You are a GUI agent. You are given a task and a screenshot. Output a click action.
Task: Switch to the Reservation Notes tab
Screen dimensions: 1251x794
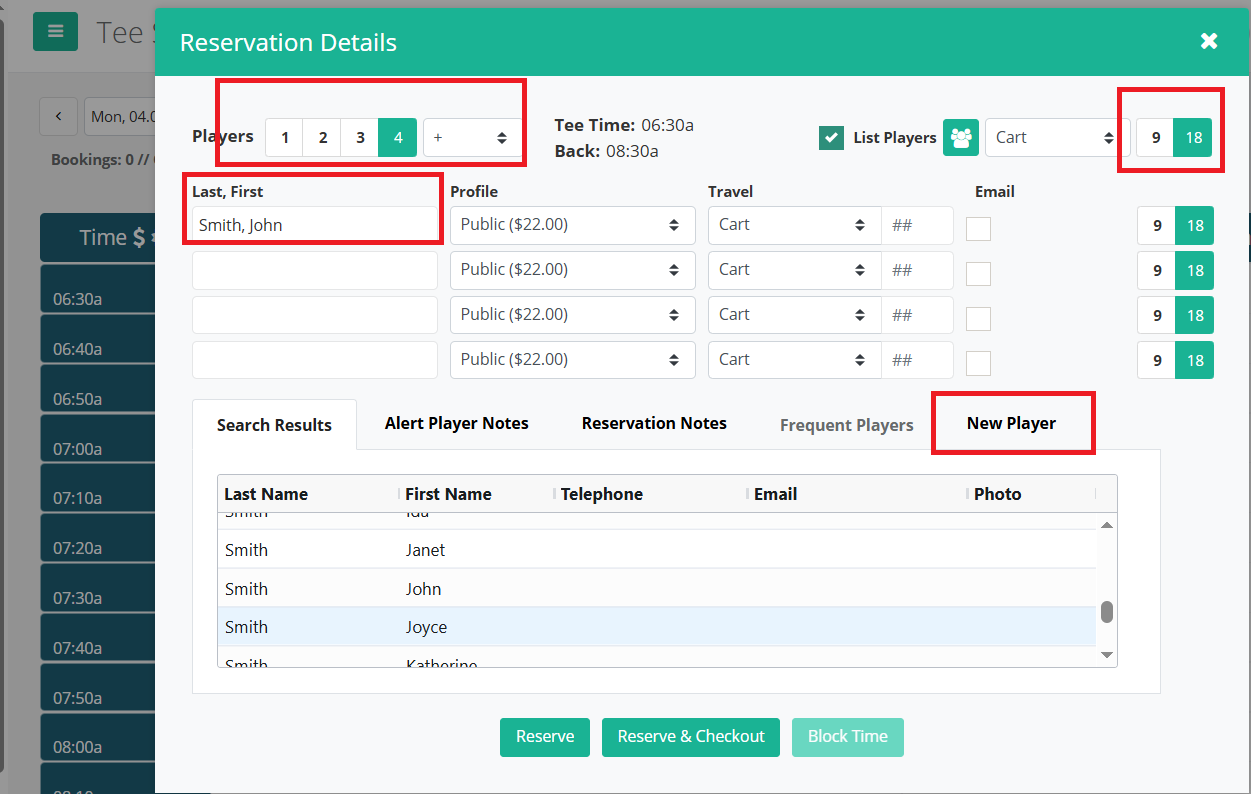coord(654,423)
